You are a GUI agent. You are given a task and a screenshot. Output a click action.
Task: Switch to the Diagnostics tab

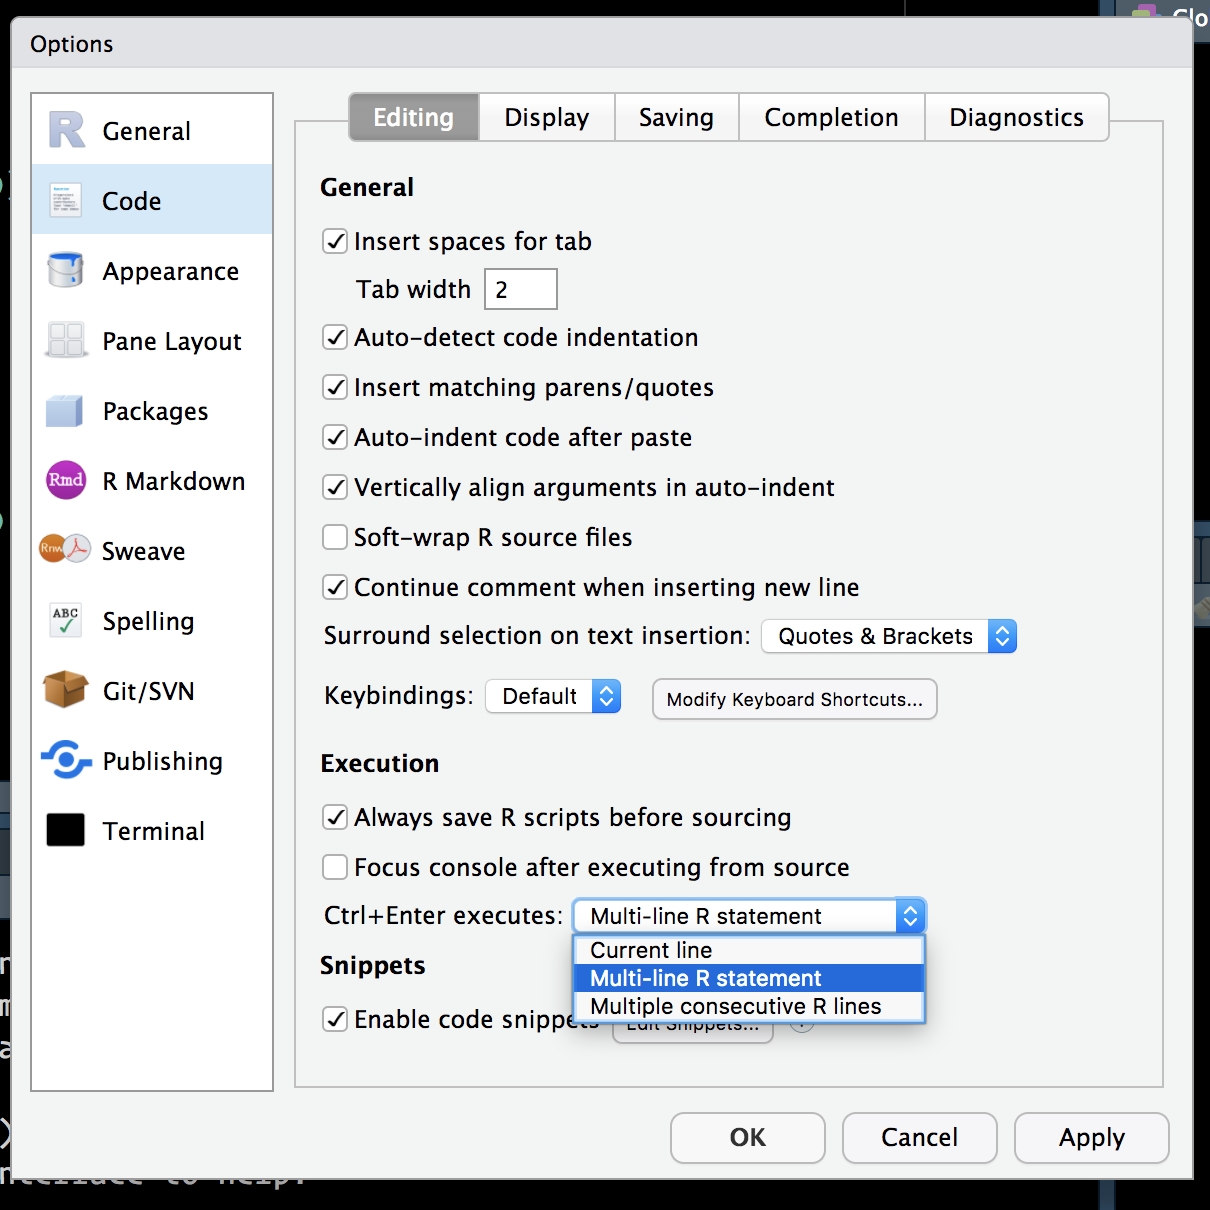point(1017,117)
